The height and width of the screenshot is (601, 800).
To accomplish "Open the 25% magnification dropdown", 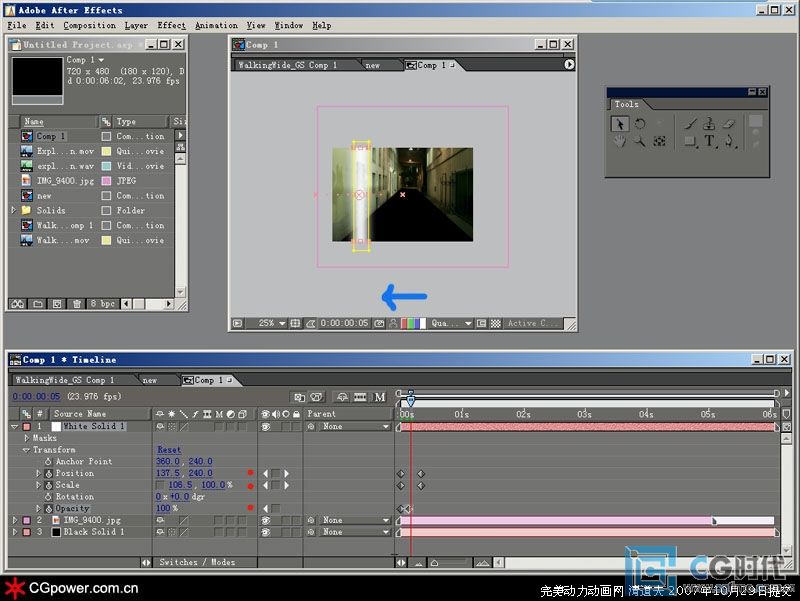I will [272, 323].
